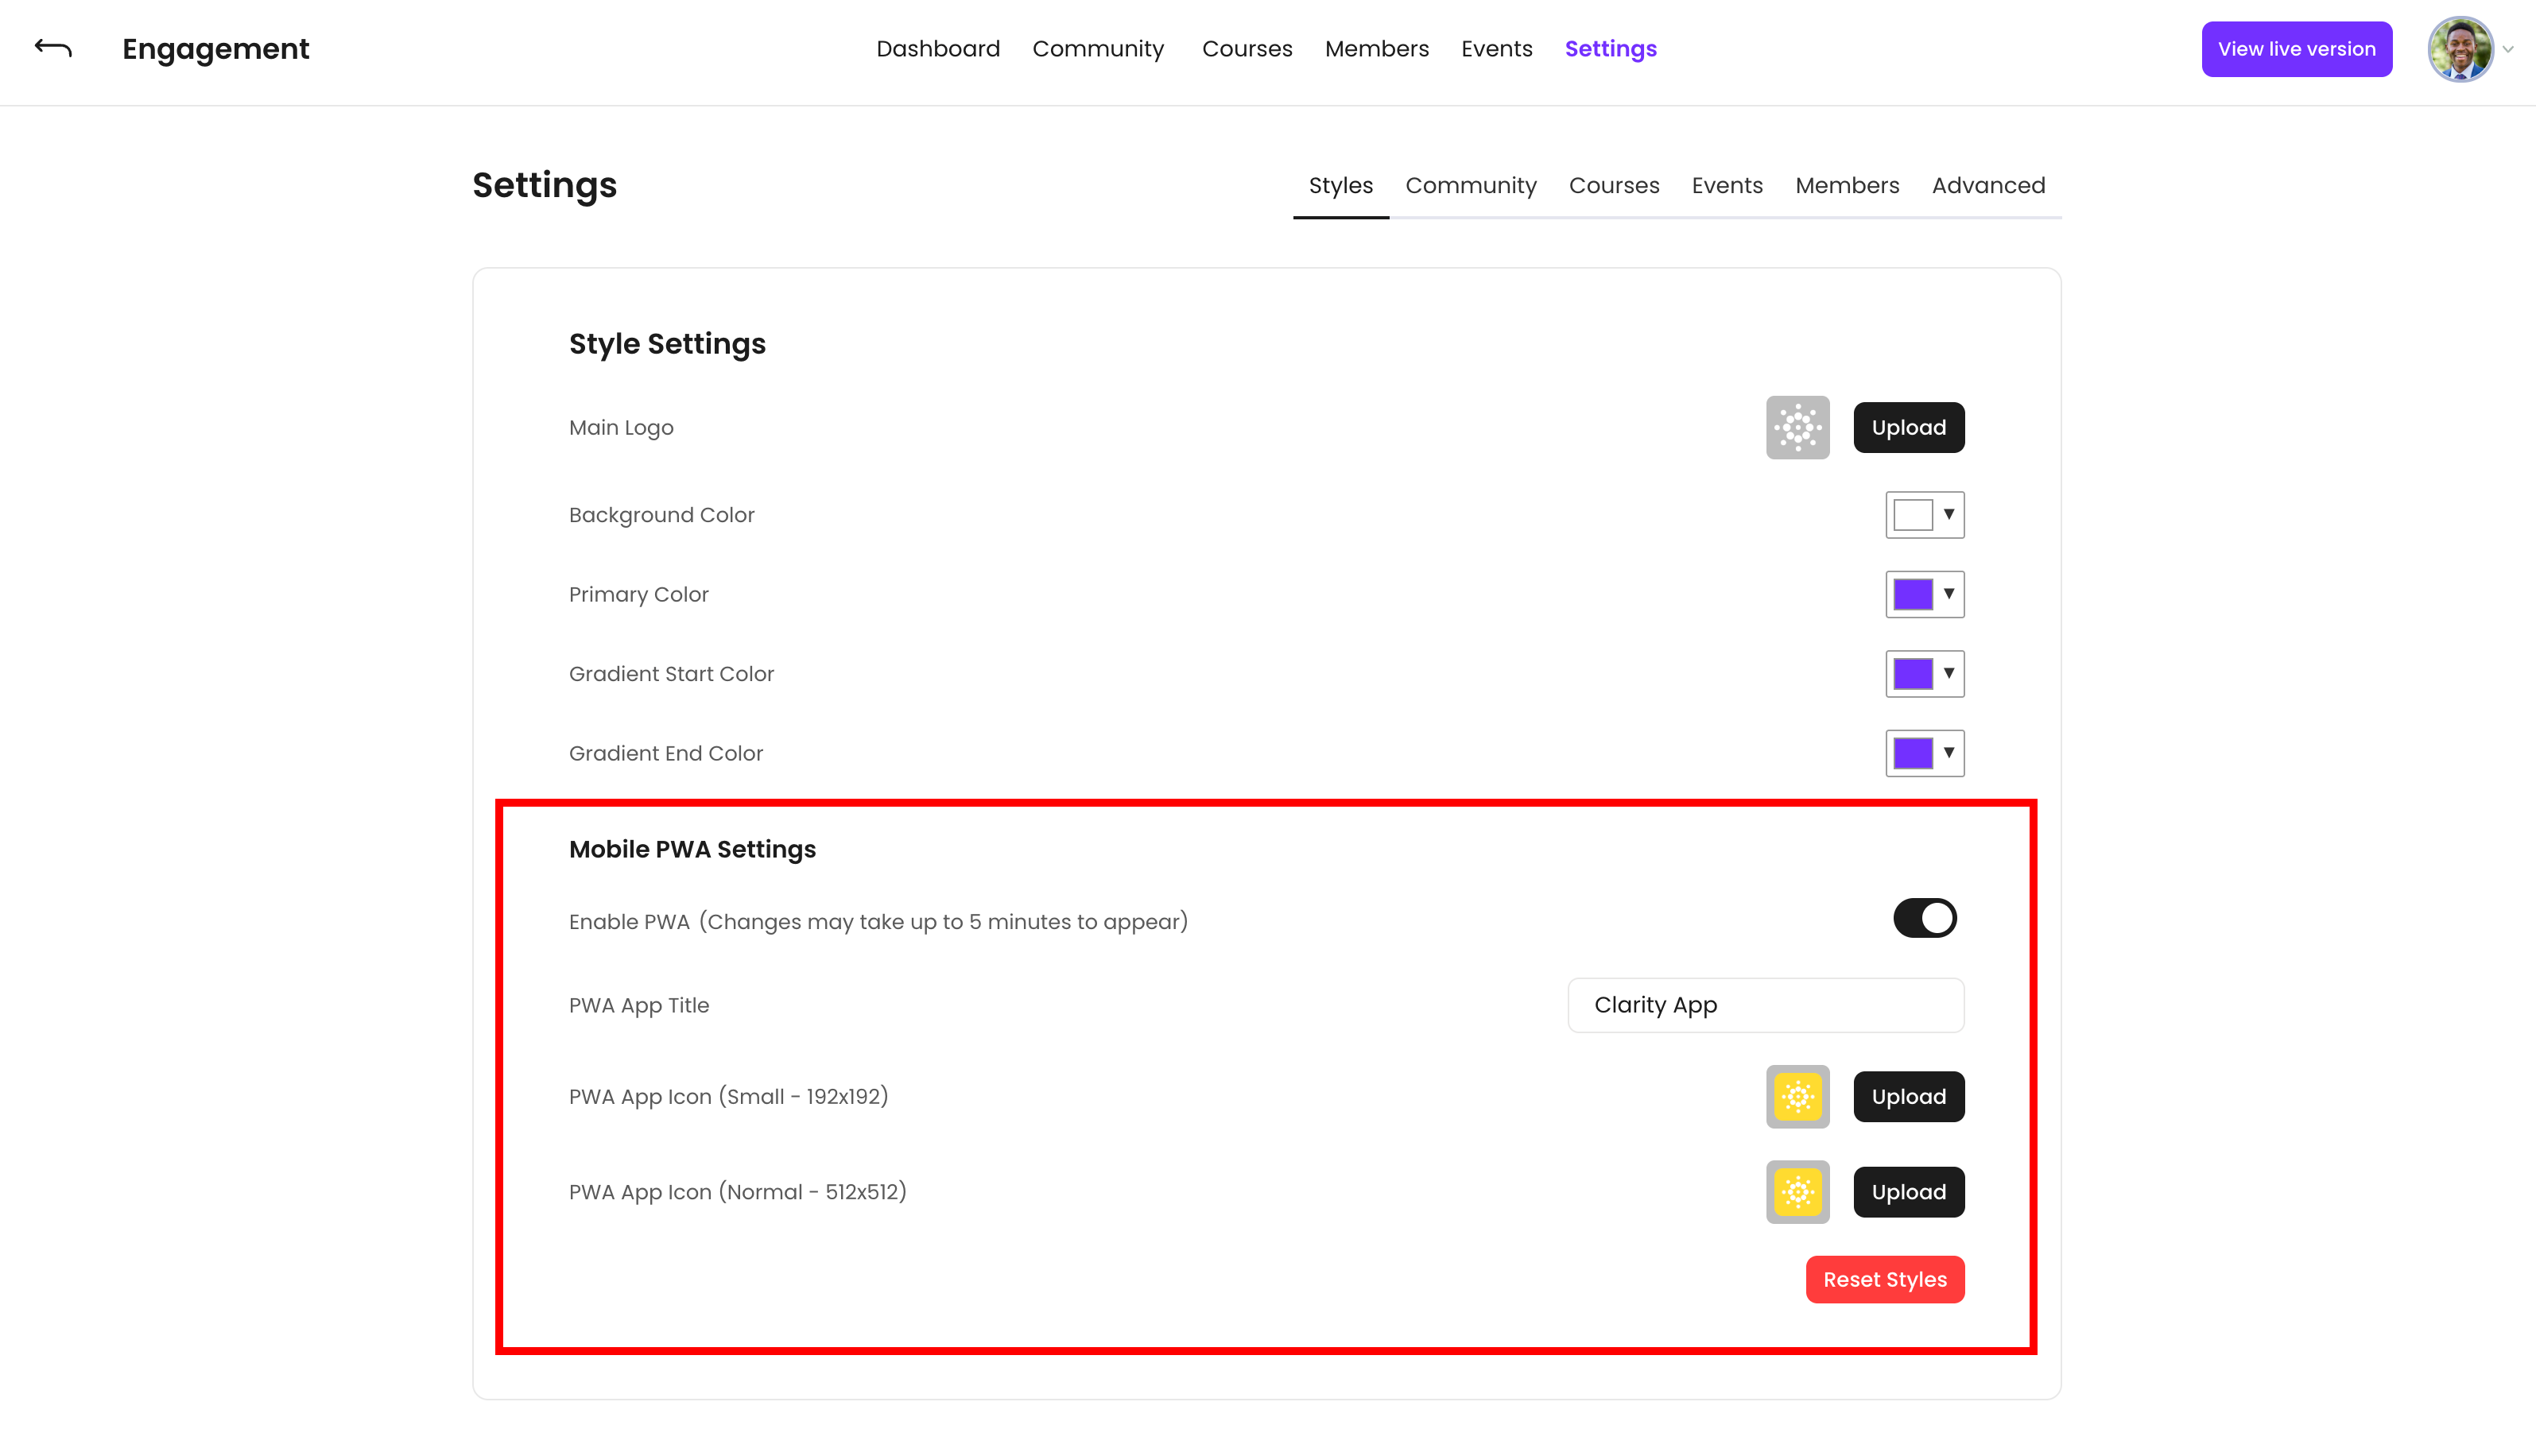
Task: Click the Main Logo placeholder image
Action: [1797, 427]
